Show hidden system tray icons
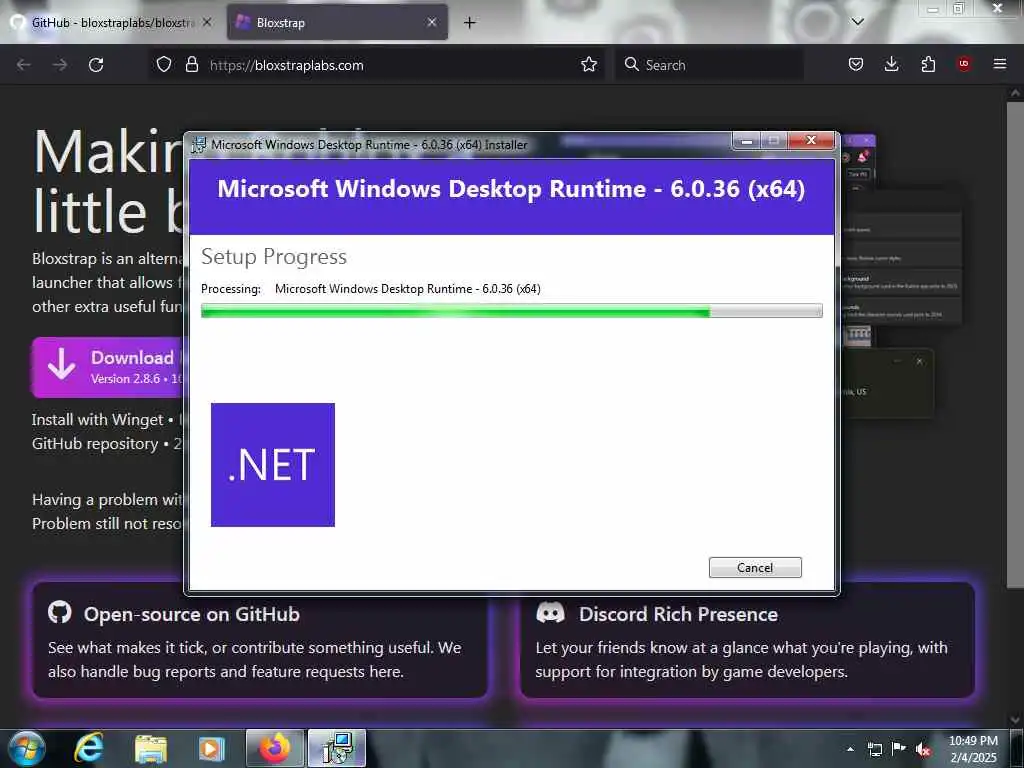This screenshot has width=1024, height=768. tap(850, 749)
